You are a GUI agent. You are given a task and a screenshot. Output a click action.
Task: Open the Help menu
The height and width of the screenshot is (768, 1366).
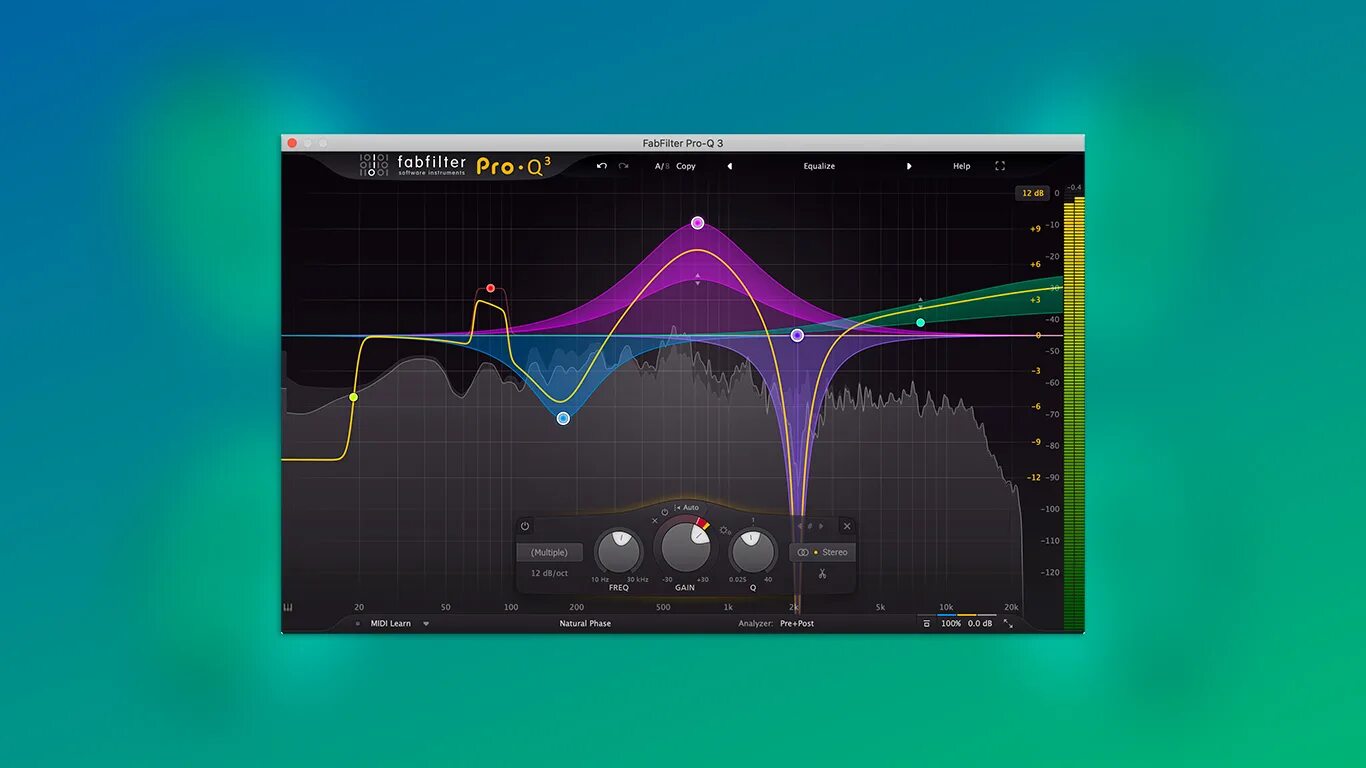[961, 166]
